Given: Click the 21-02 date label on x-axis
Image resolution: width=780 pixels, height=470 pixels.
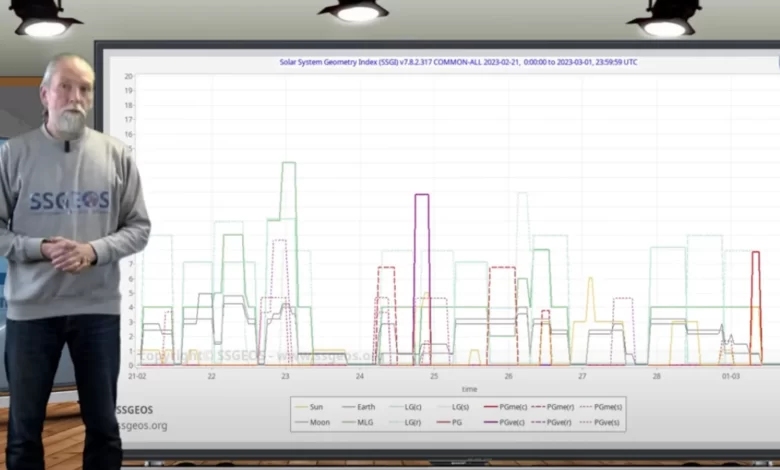Looking at the screenshot, I should point(138,376).
